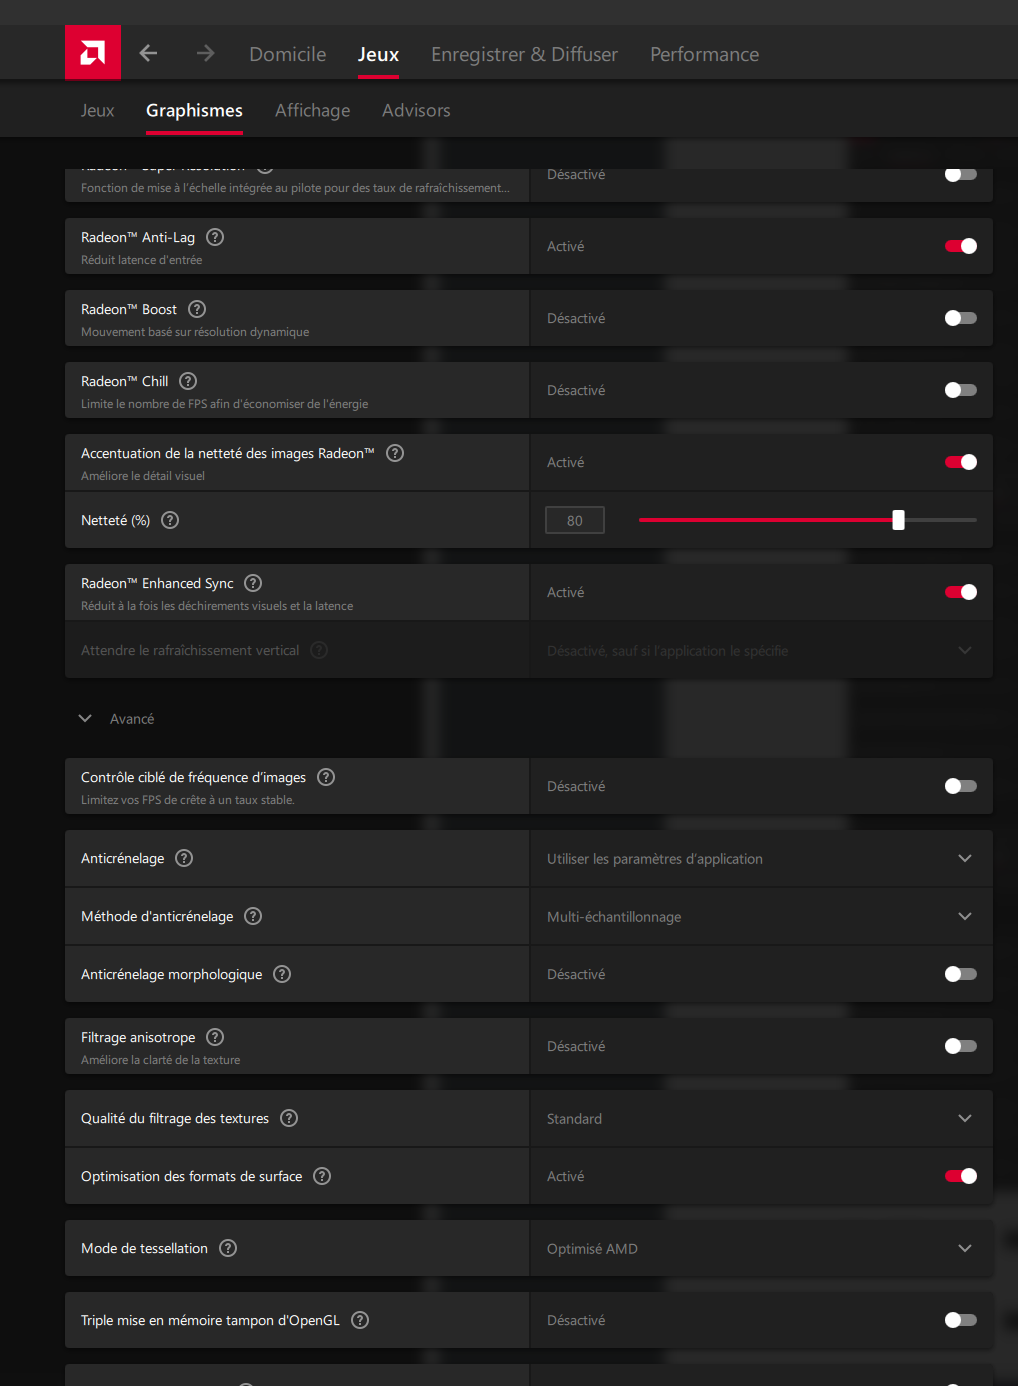Turn off Radeon Enhanced Sync toggle

pyautogui.click(x=961, y=592)
